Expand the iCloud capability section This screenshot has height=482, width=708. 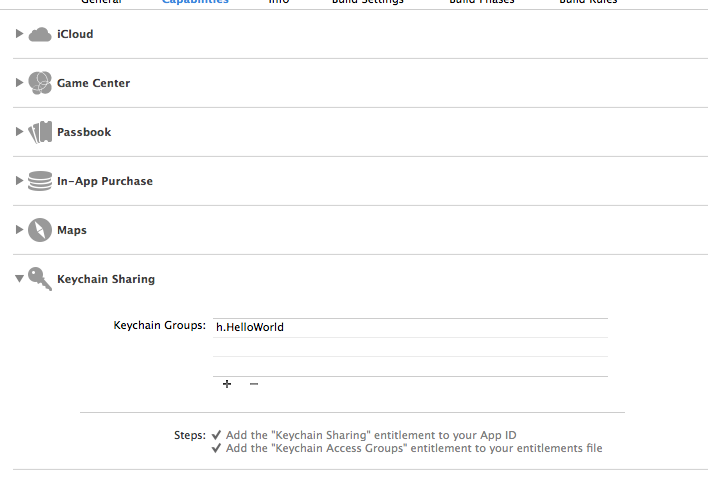(x=19, y=33)
